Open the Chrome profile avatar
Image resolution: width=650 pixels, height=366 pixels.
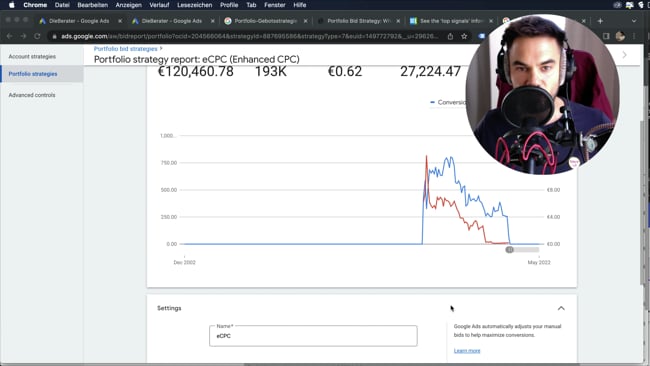(x=620, y=36)
